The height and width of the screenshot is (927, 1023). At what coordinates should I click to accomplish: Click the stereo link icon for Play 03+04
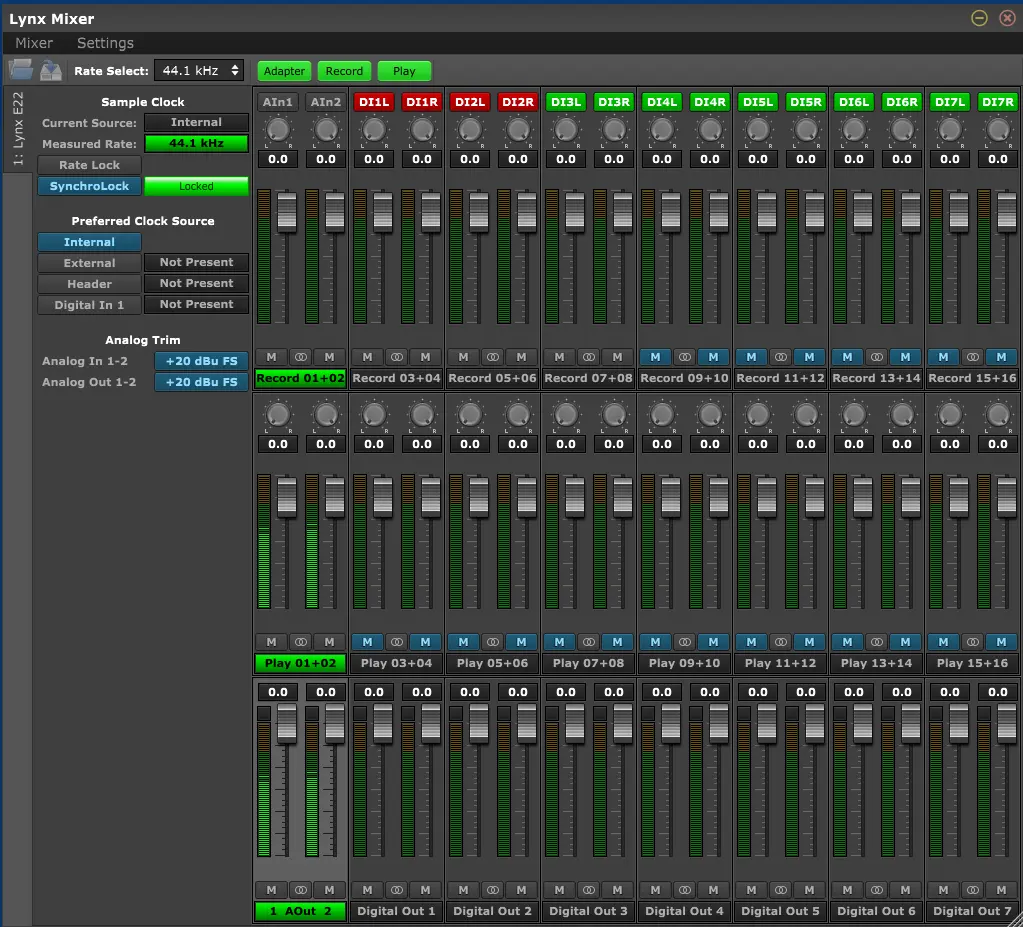pyautogui.click(x=396, y=642)
